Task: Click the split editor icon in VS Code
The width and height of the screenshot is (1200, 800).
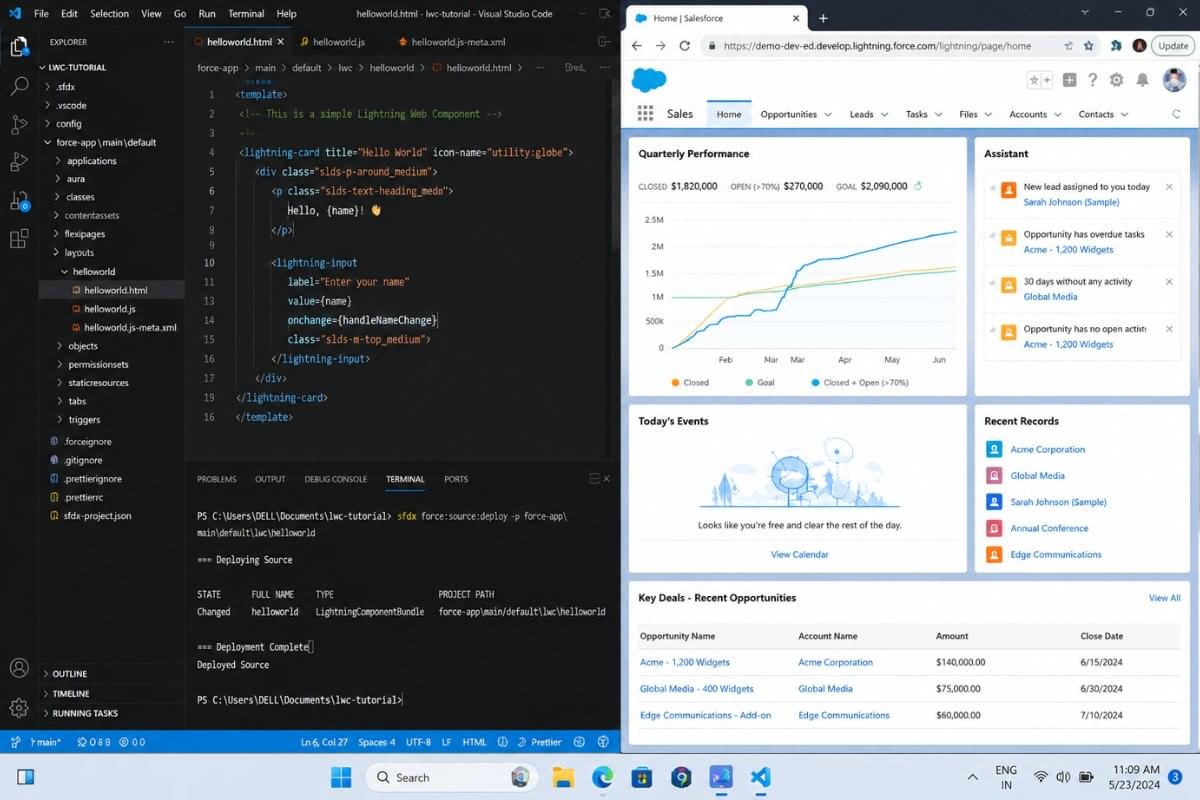Action: pyautogui.click(x=603, y=42)
